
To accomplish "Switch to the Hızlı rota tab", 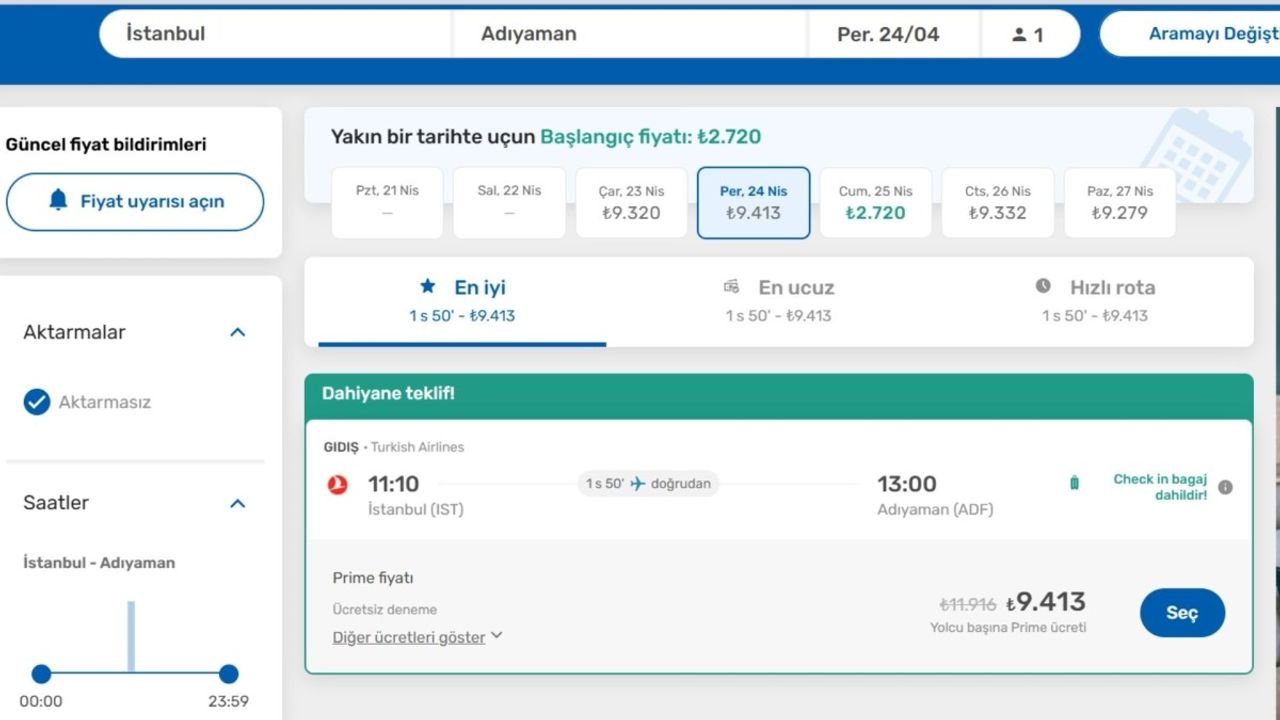I will [x=1095, y=300].
